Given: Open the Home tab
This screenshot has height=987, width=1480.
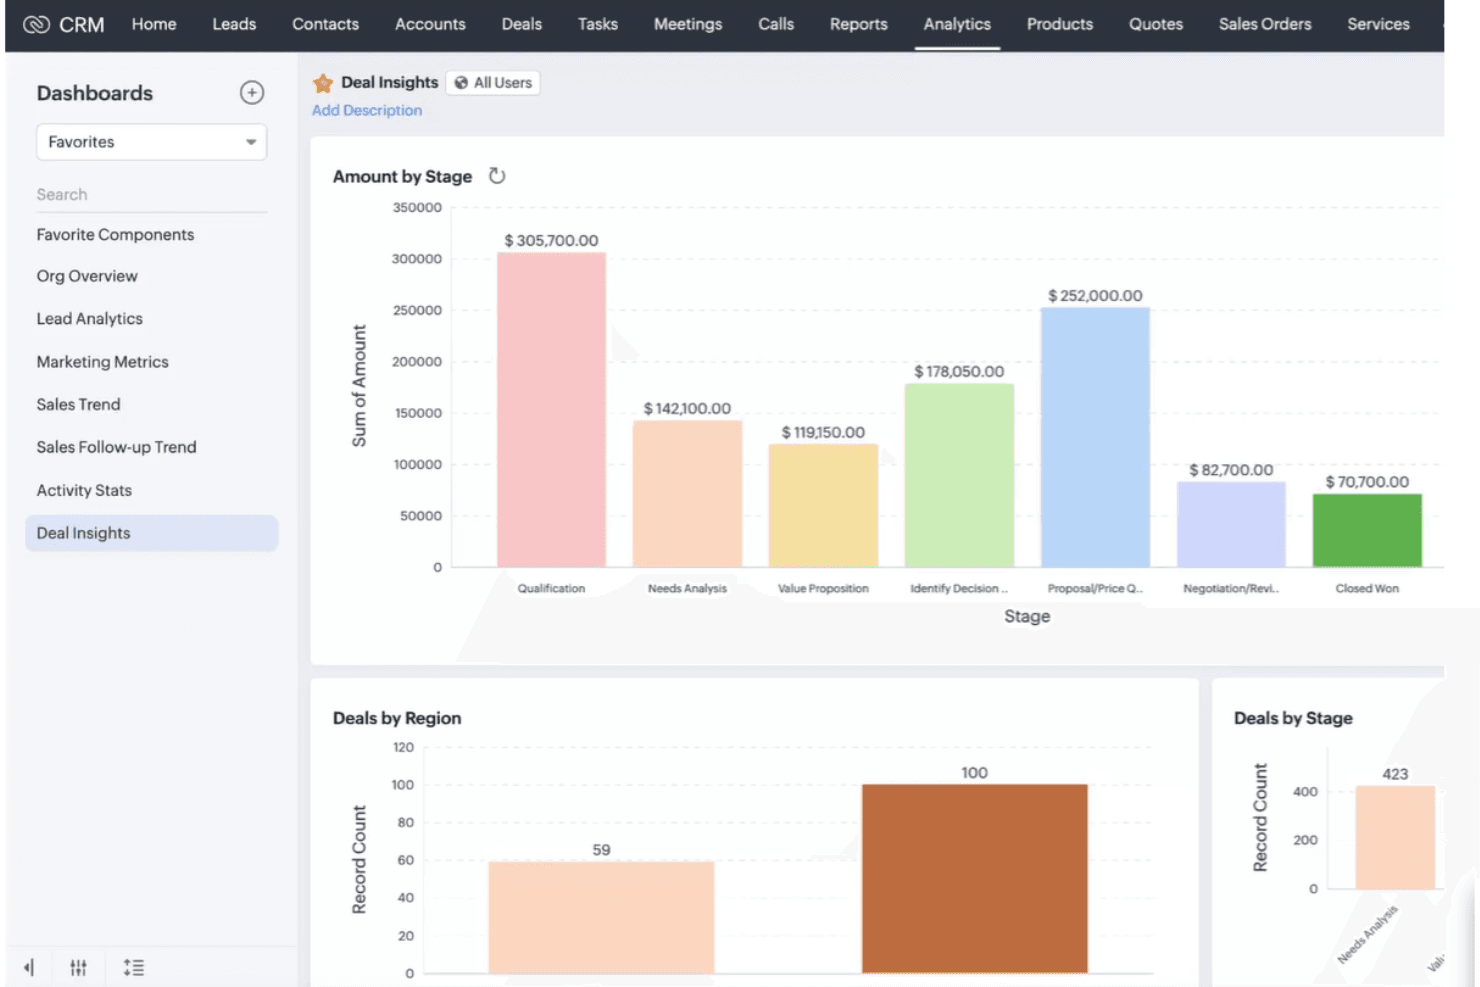Looking at the screenshot, I should [154, 24].
